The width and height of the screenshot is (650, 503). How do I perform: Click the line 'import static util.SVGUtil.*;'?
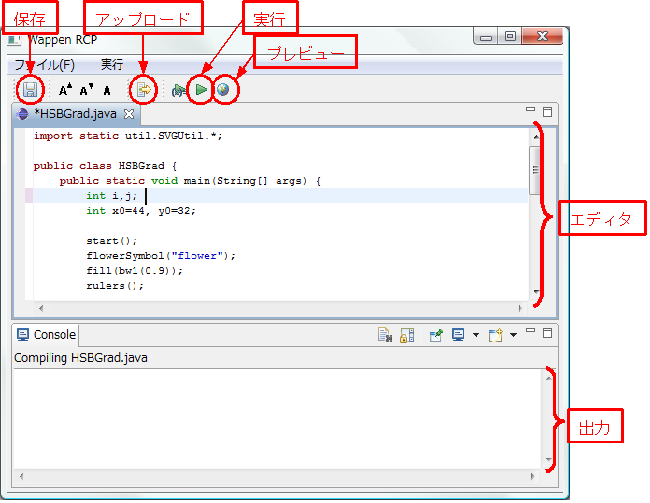point(128,136)
